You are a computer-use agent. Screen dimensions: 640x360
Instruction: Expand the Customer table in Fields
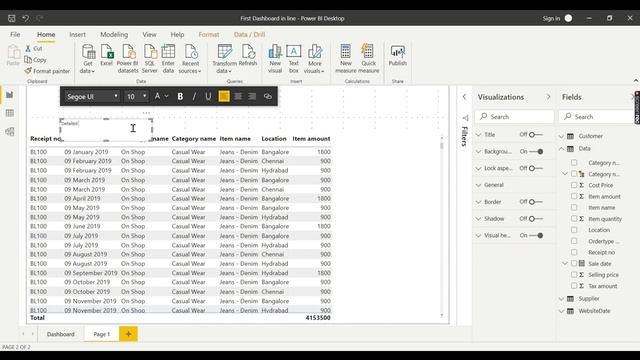561,136
